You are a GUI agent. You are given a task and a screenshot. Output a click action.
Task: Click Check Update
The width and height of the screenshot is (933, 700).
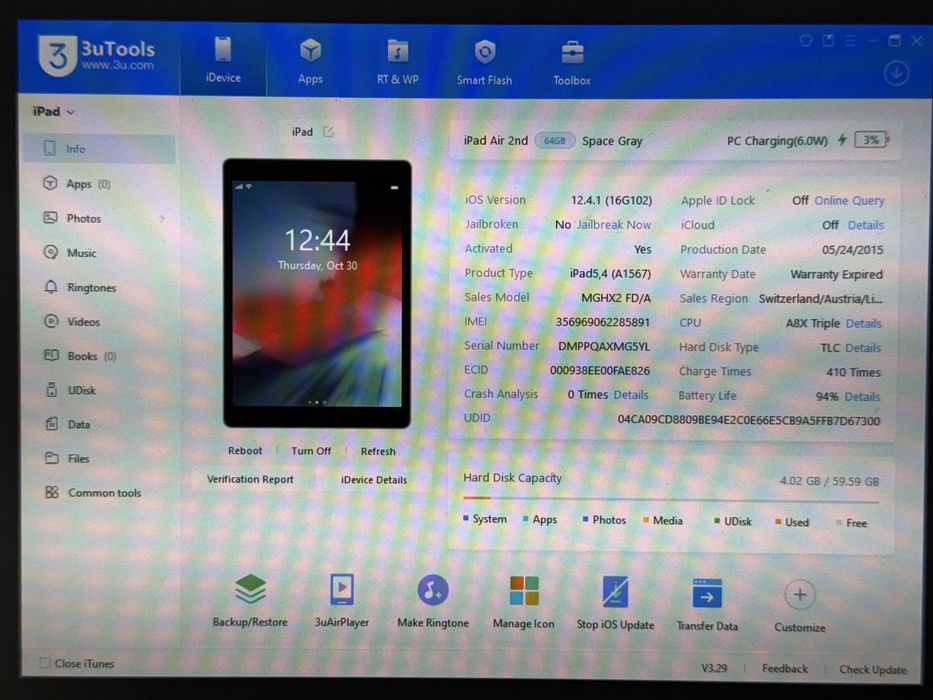(872, 669)
